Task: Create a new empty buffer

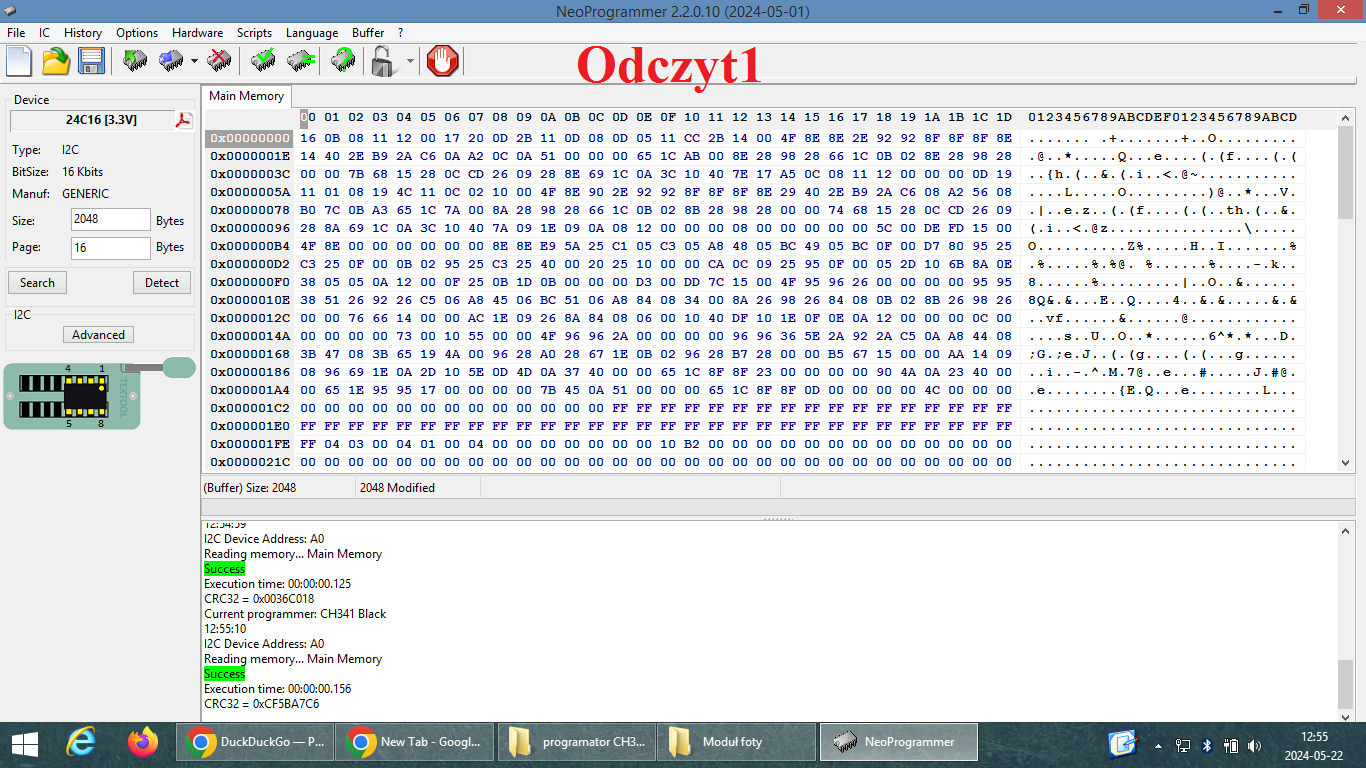Action: click(18, 61)
